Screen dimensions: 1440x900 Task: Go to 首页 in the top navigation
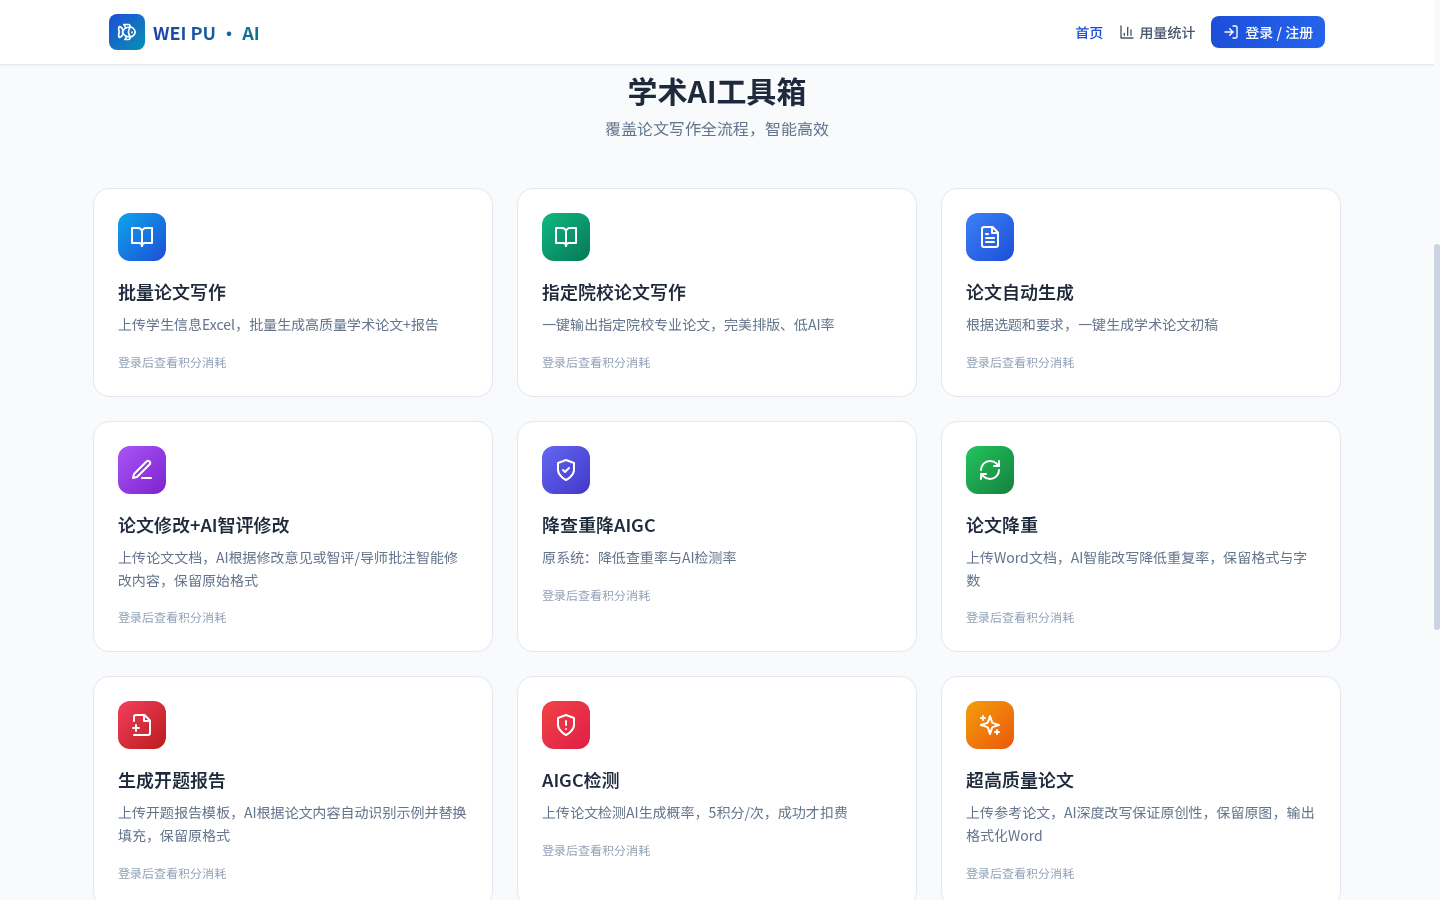coord(1089,33)
